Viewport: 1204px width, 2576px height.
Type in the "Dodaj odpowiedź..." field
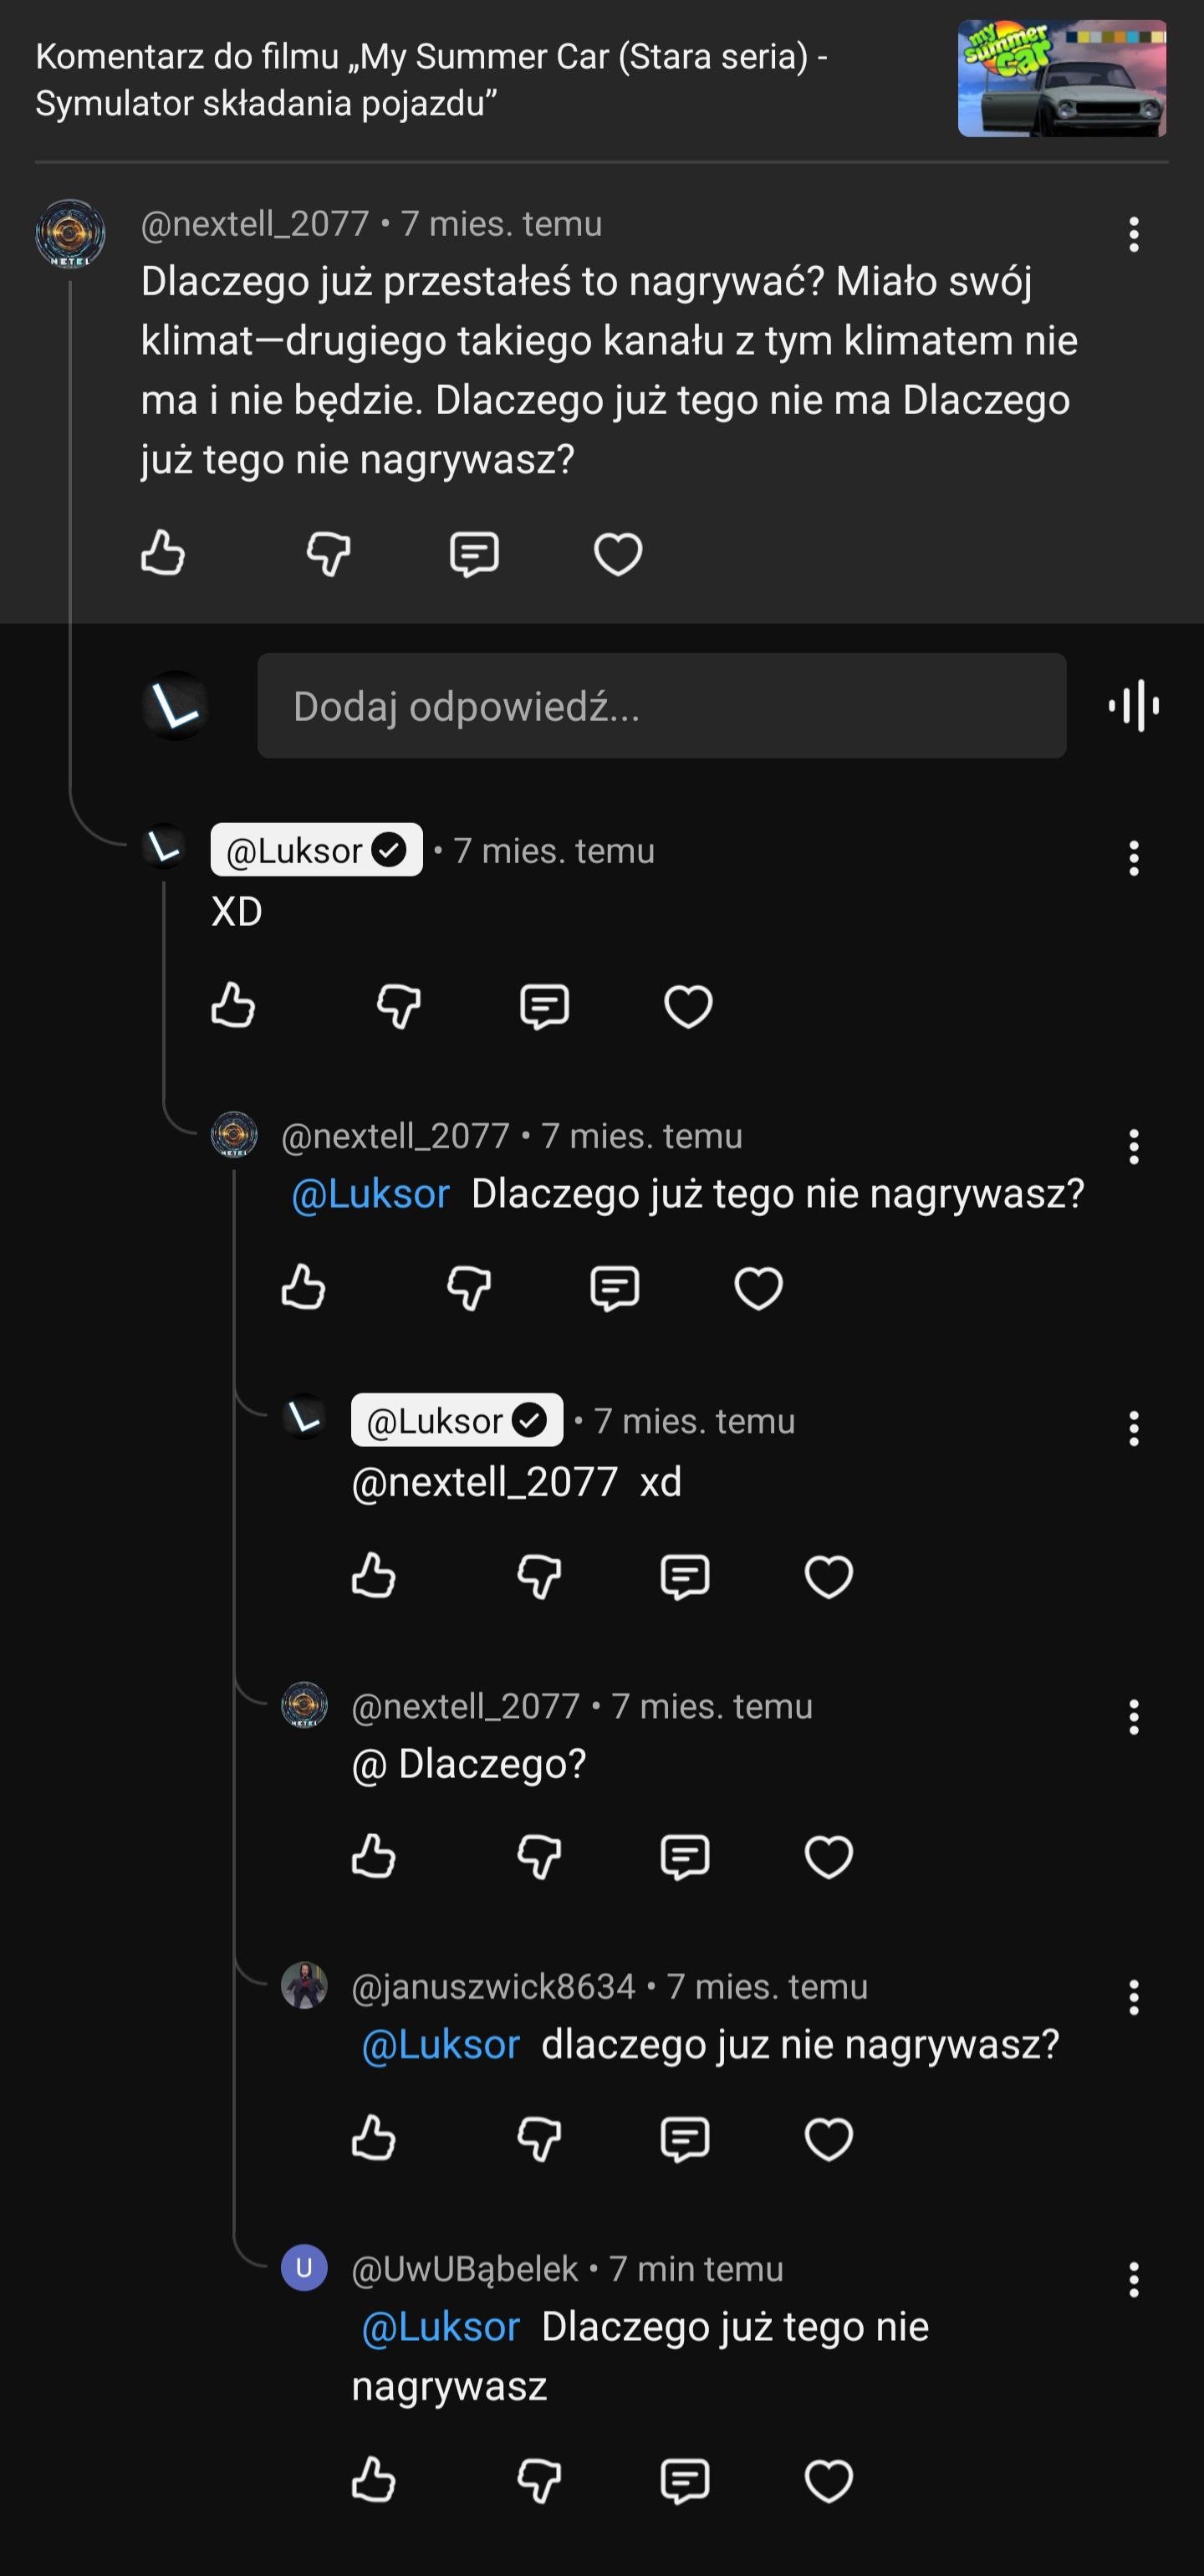(x=661, y=706)
